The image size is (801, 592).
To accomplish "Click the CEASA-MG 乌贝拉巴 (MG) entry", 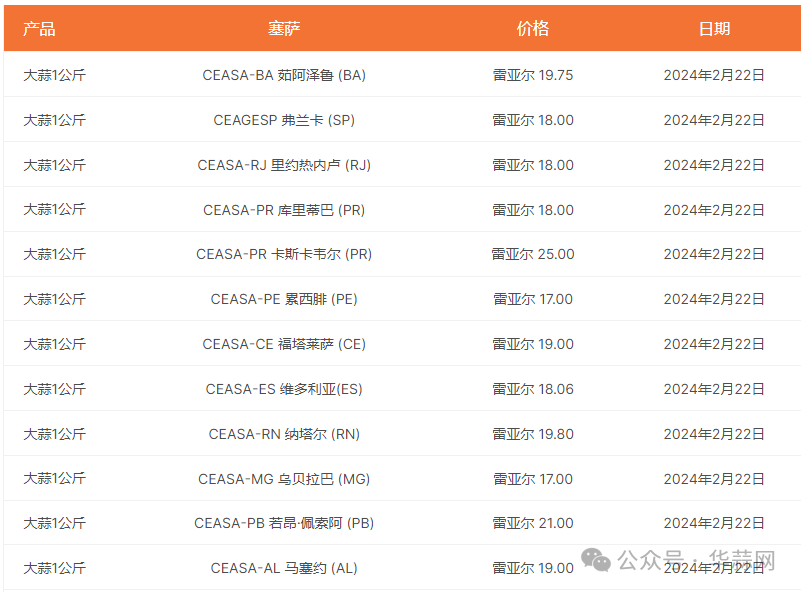I will (284, 479).
